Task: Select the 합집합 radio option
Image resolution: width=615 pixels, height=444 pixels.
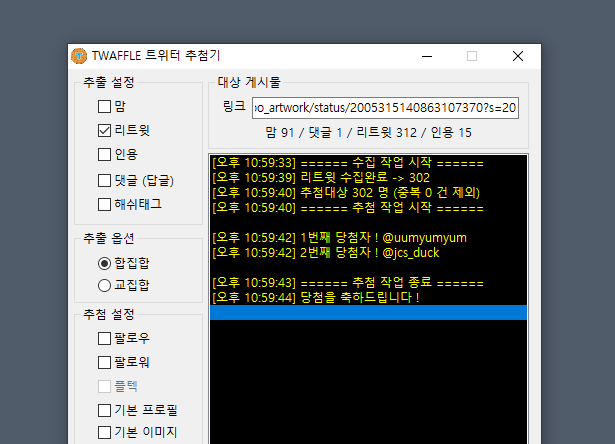Action: point(104,263)
